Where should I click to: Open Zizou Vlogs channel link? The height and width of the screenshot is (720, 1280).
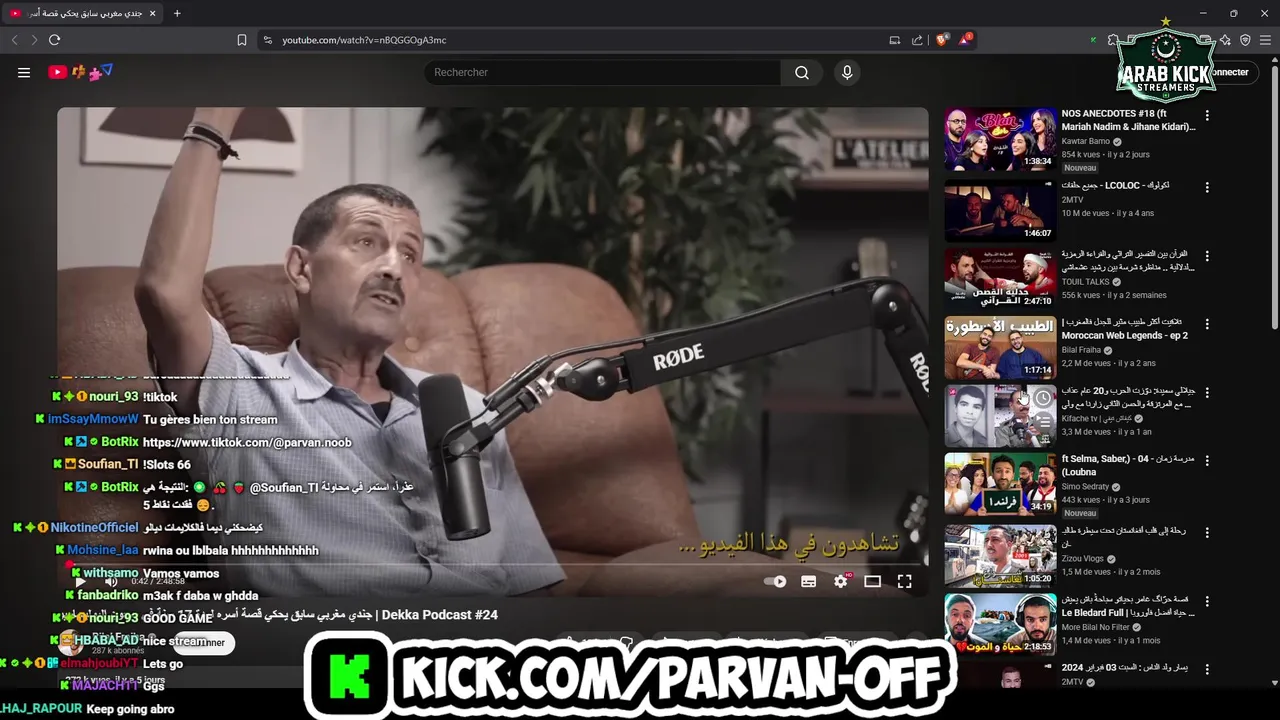[x=1084, y=559]
